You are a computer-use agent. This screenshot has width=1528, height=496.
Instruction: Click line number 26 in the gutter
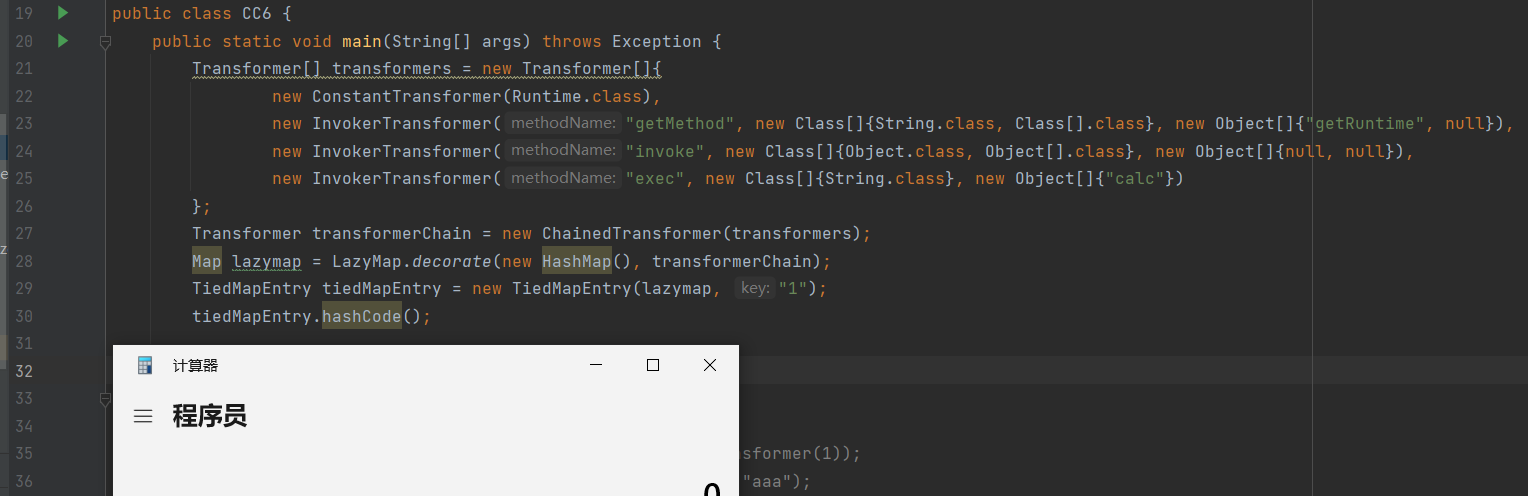point(25,207)
